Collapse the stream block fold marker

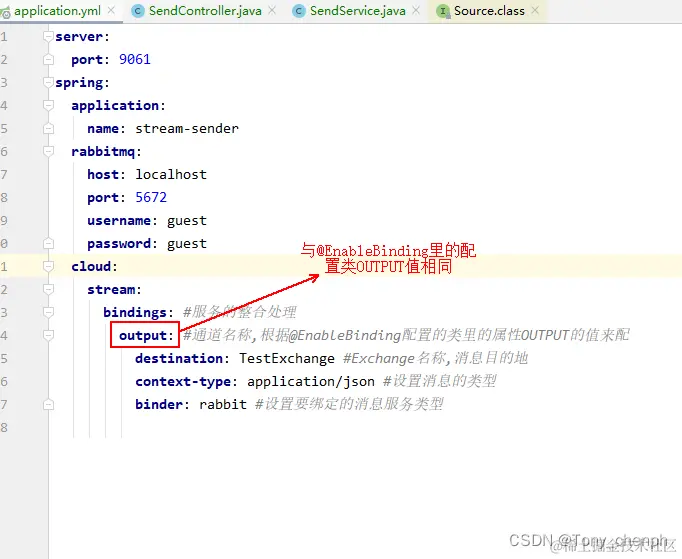pyautogui.click(x=48, y=289)
